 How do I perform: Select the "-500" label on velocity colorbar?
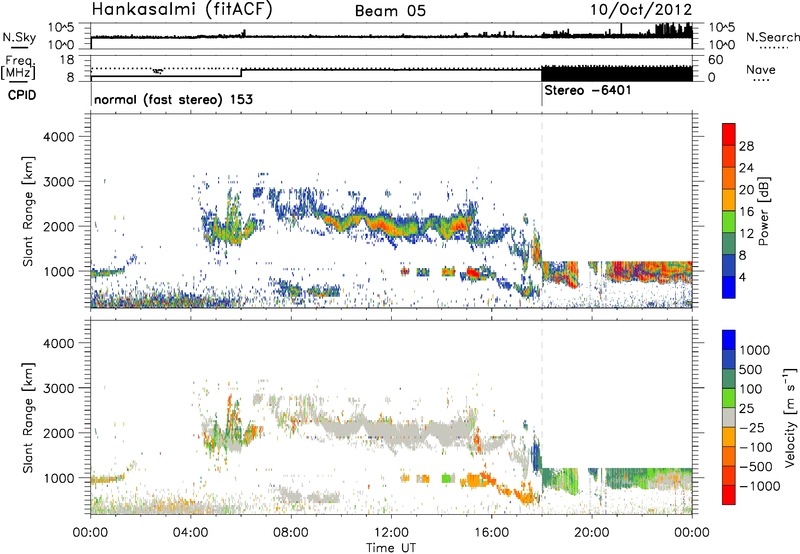pyautogui.click(x=756, y=466)
